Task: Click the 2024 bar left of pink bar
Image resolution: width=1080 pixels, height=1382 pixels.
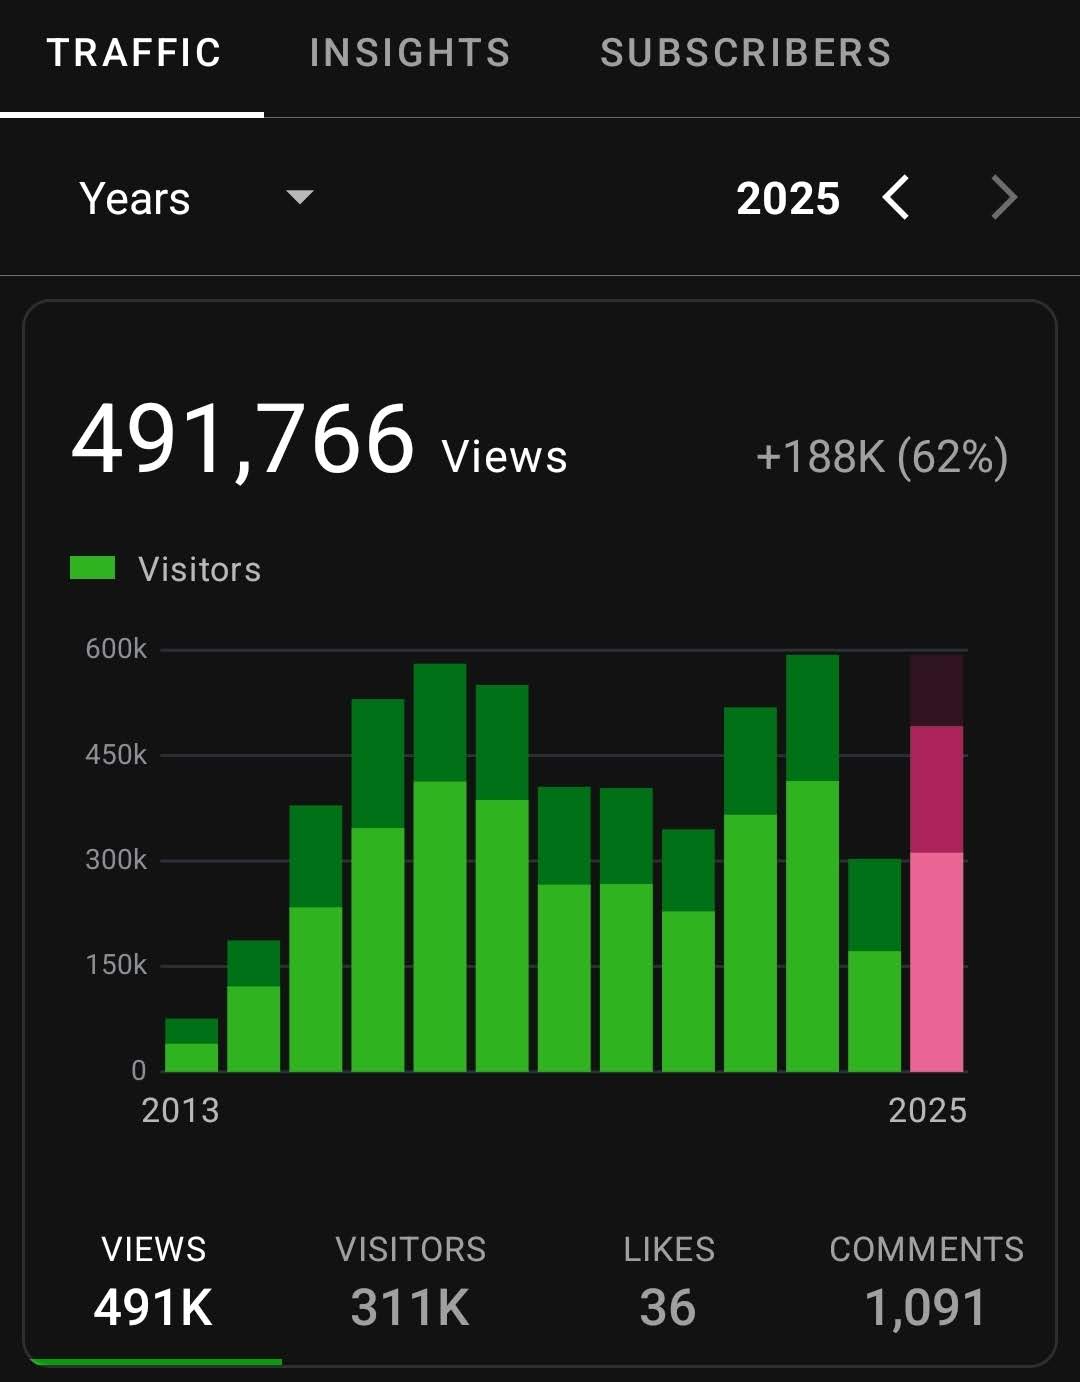Action: (x=874, y=965)
